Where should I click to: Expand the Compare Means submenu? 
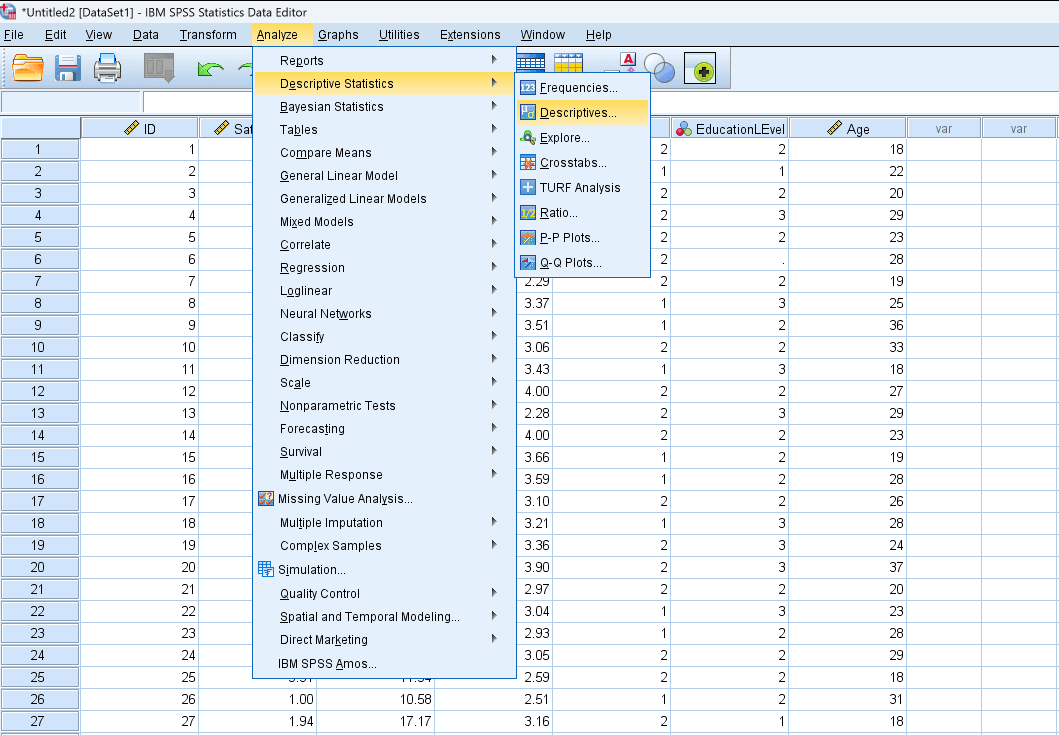tap(325, 153)
